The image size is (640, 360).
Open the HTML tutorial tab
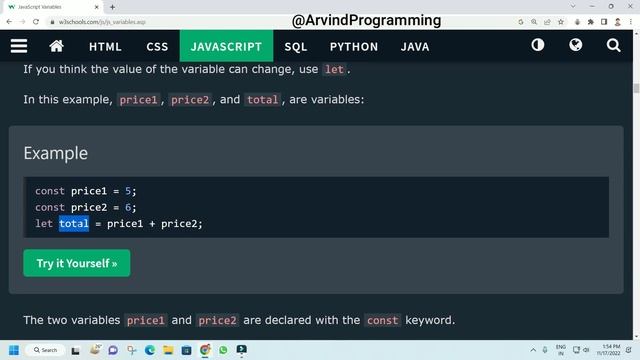click(x=105, y=47)
